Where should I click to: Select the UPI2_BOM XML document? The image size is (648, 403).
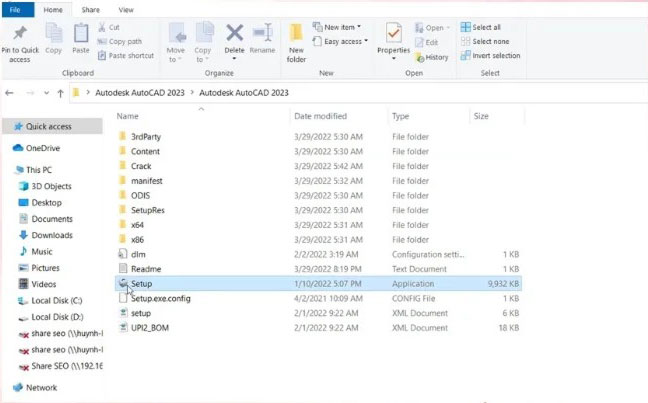tap(150, 328)
